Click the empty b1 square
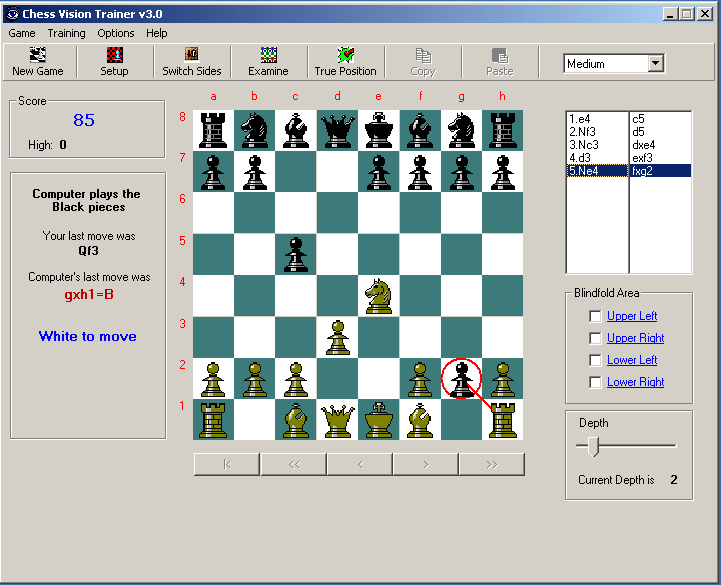The width and height of the screenshot is (721, 585). point(254,419)
